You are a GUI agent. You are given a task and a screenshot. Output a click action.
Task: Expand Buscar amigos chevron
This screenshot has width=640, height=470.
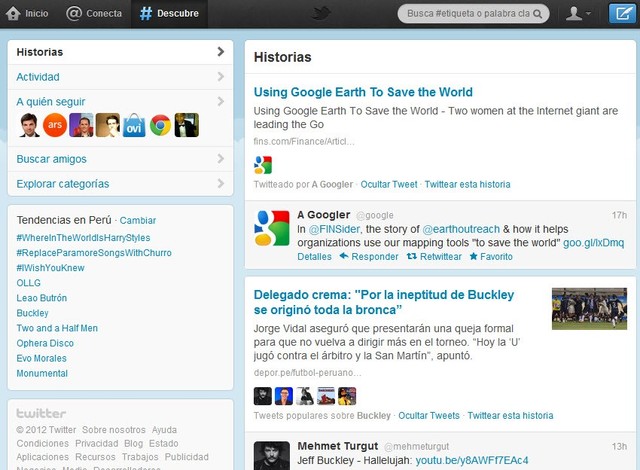221,159
